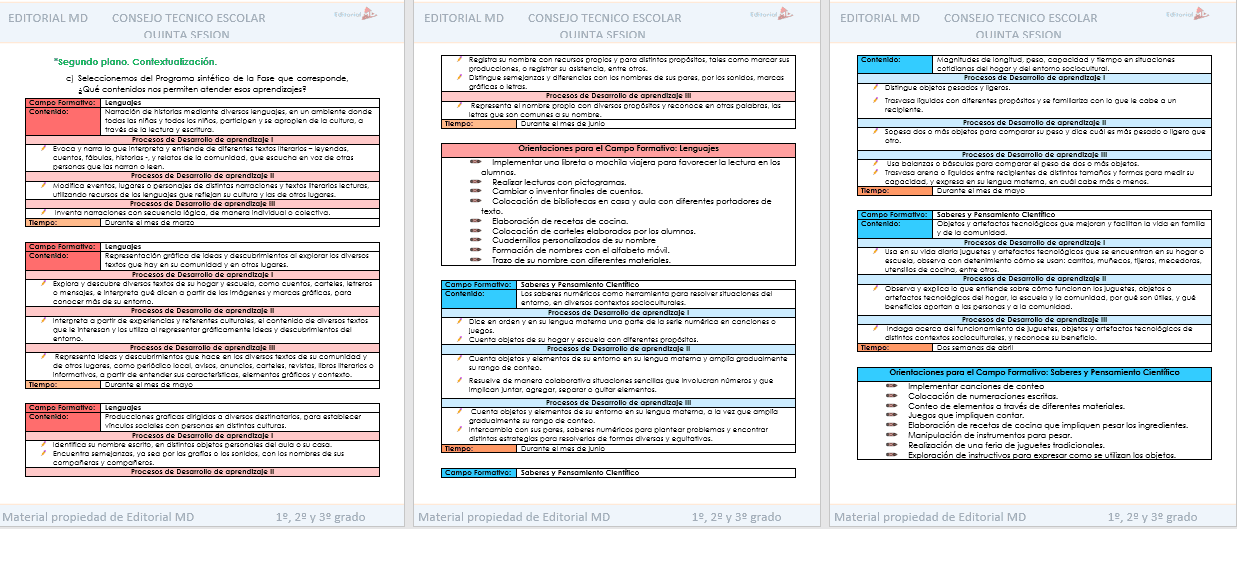Click 'Producciones graficas dirigidas a diversos destinatarios' cell
Image resolution: width=1237 pixels, height=563 pixels.
coord(241,421)
